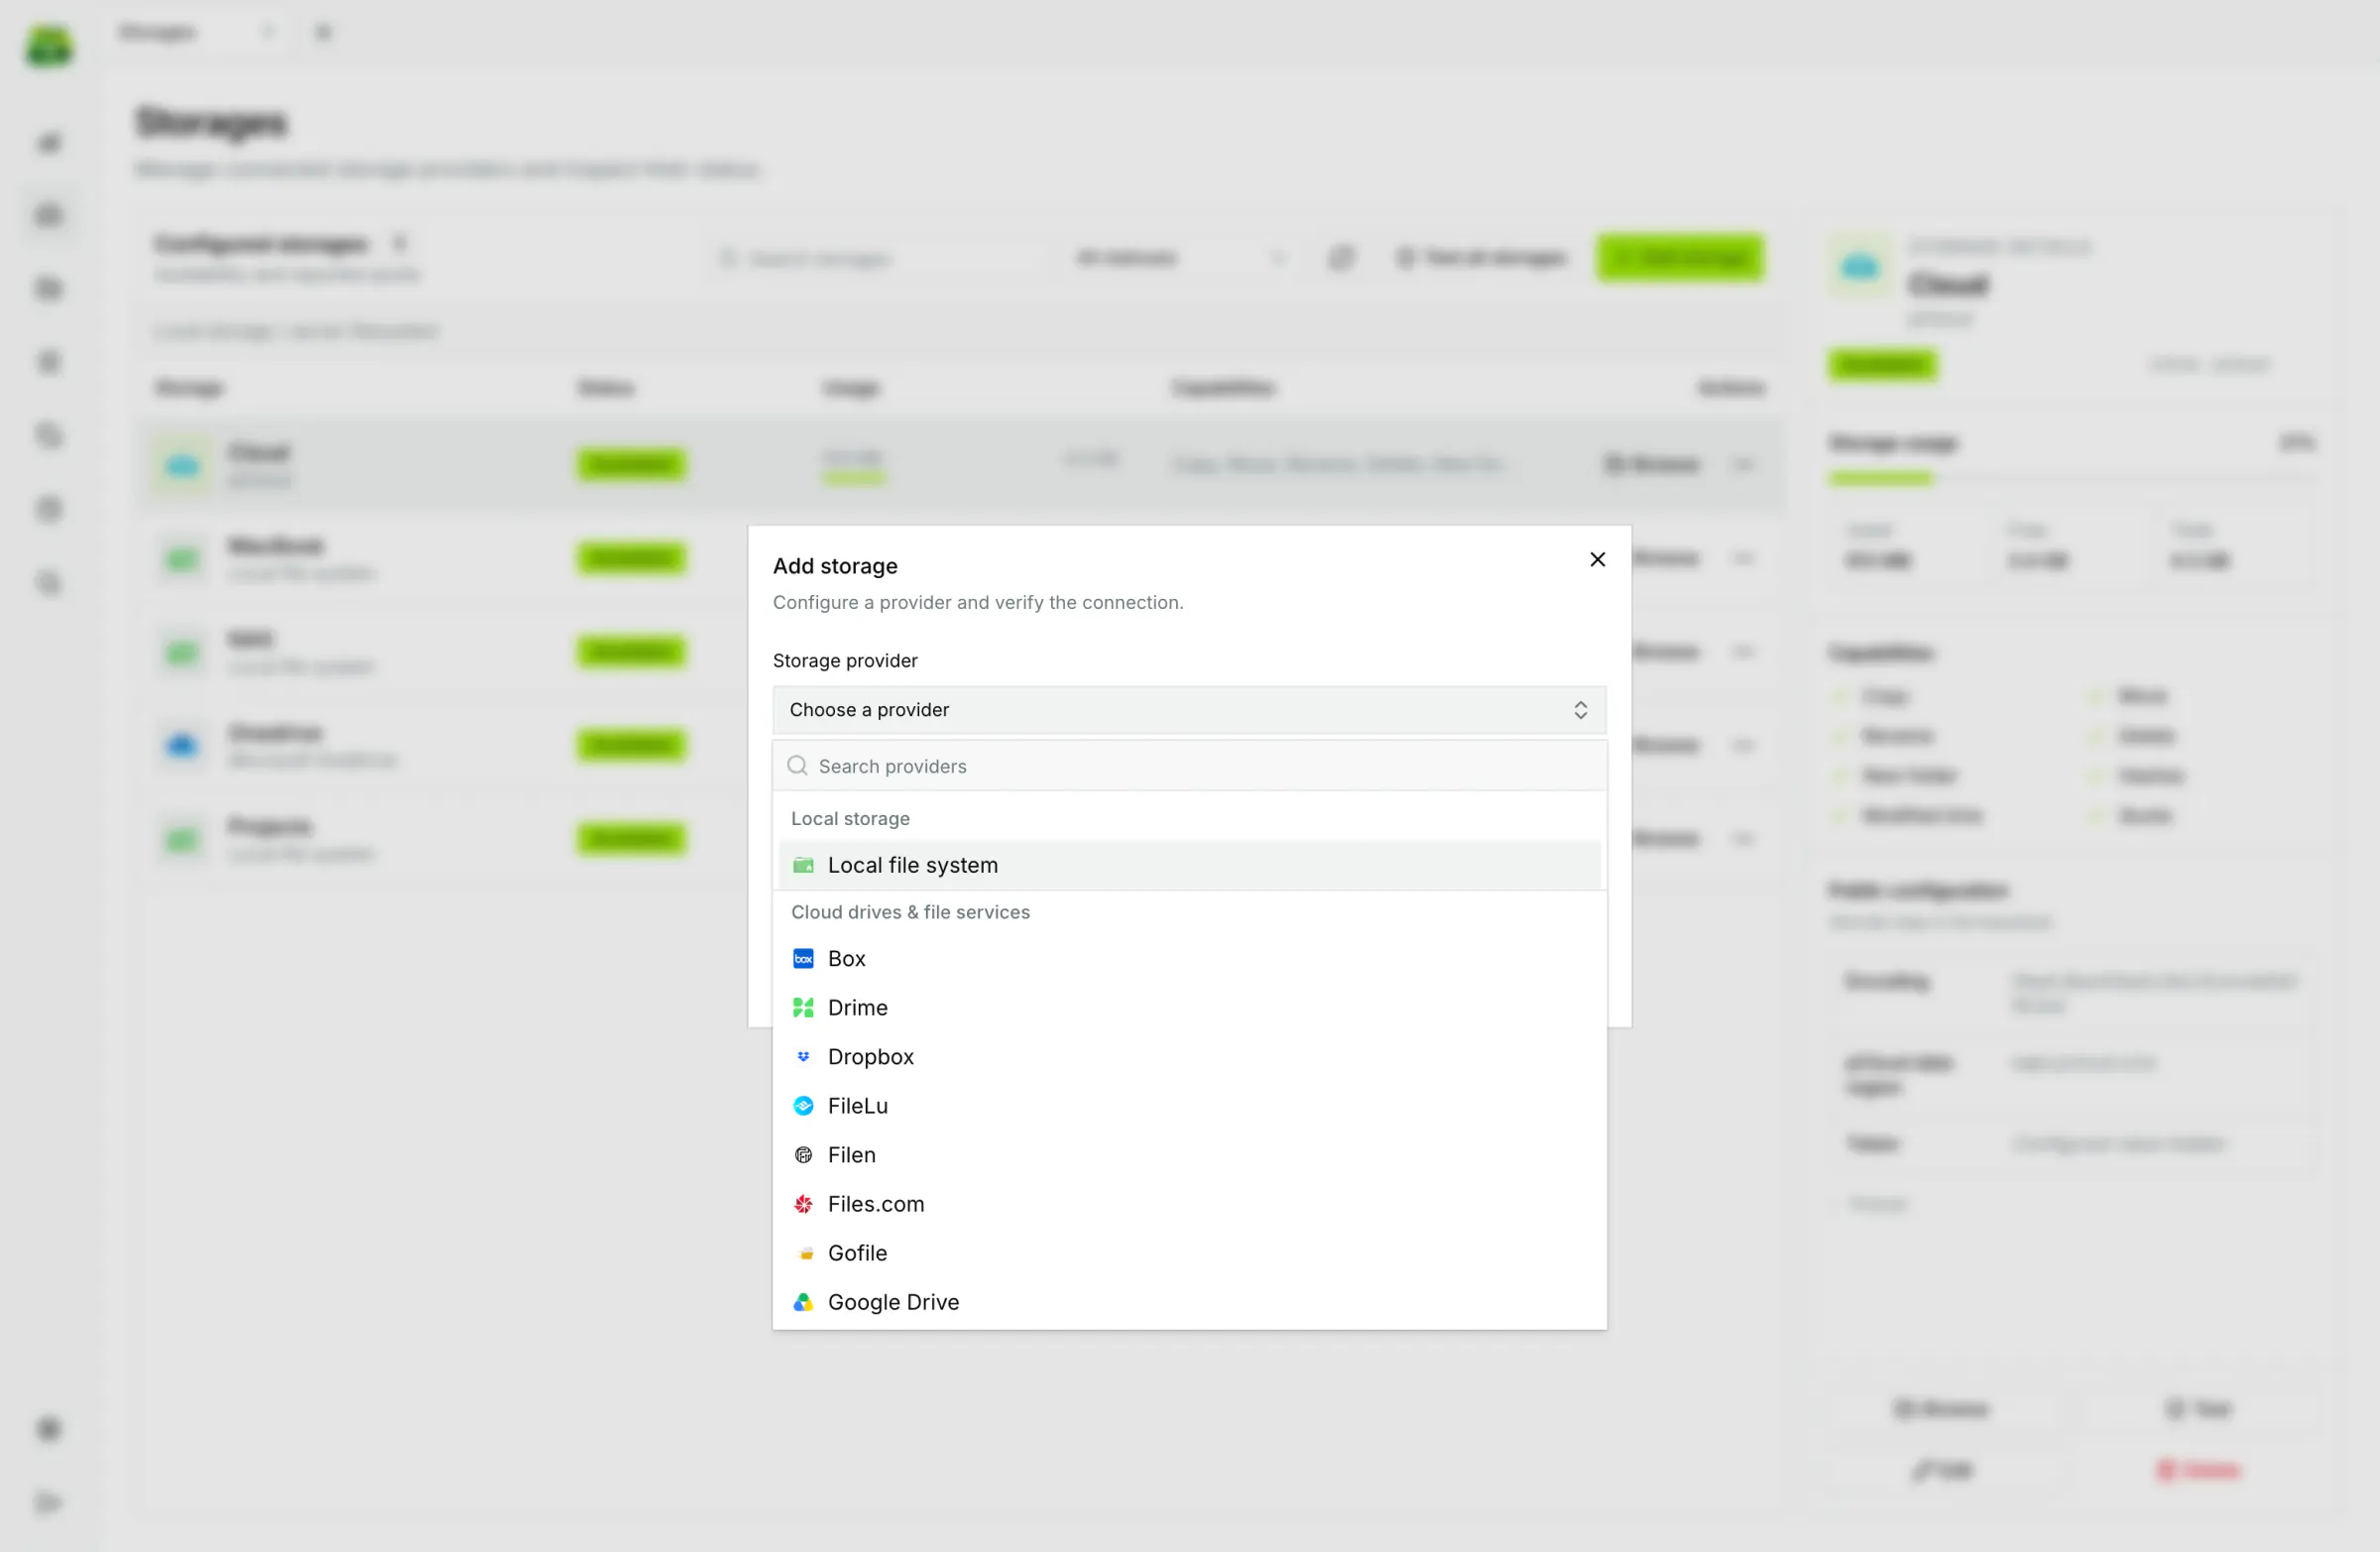Close the Add storage dialog

pos(1597,559)
